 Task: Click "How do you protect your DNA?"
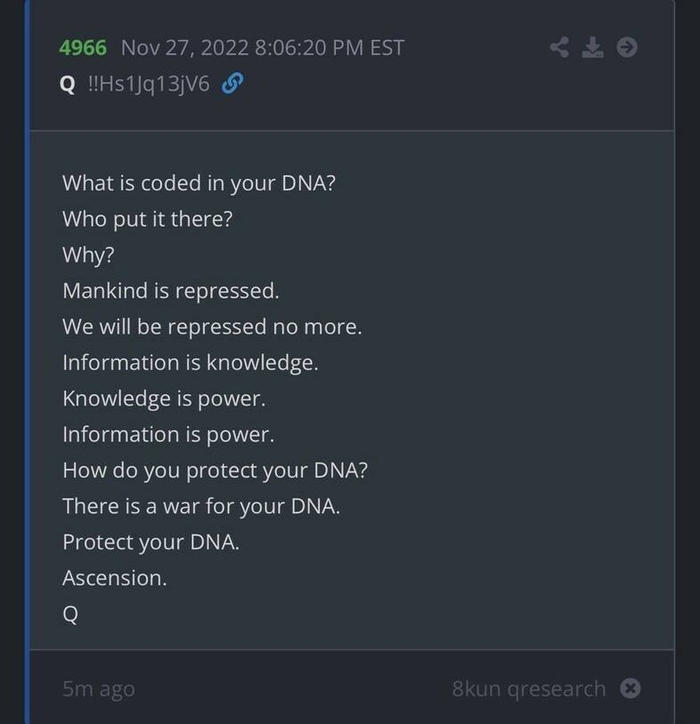pos(215,471)
